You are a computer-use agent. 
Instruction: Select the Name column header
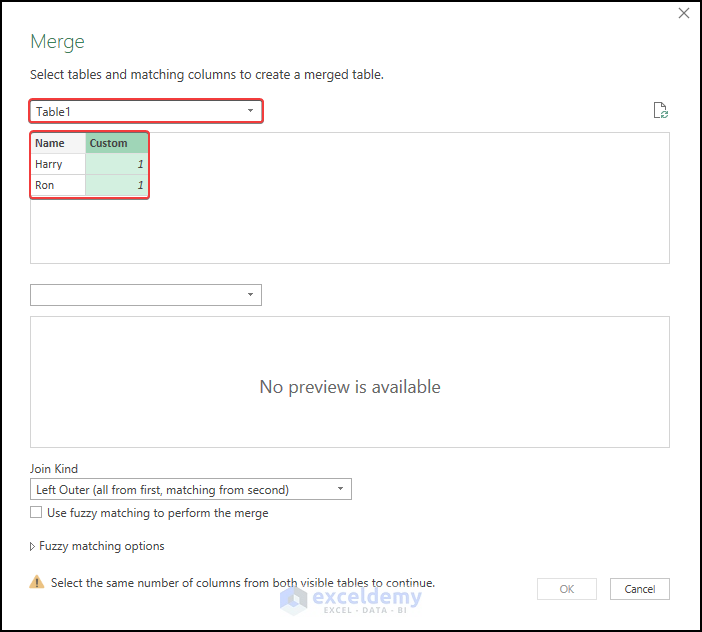[58, 143]
